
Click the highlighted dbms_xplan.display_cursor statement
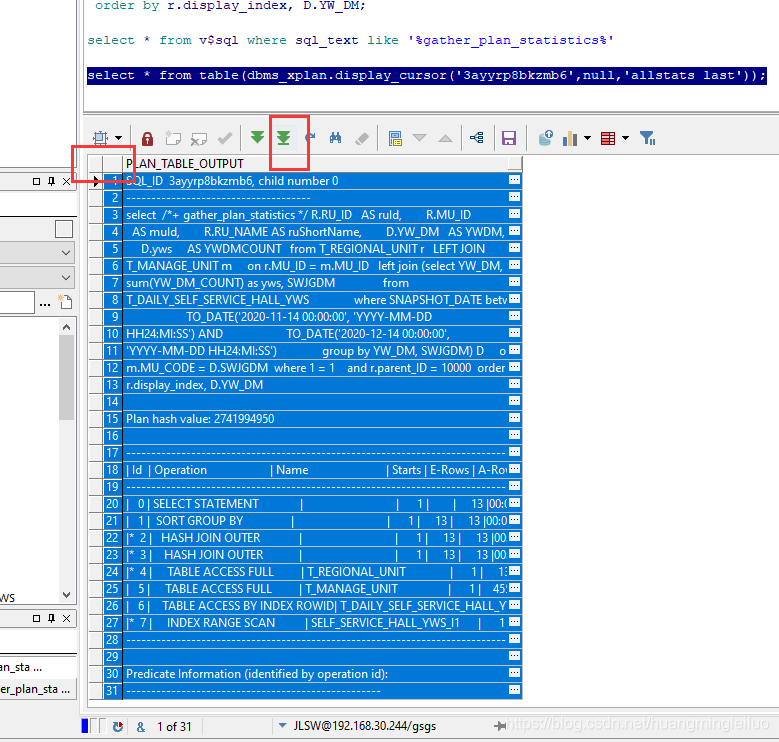tap(427, 75)
